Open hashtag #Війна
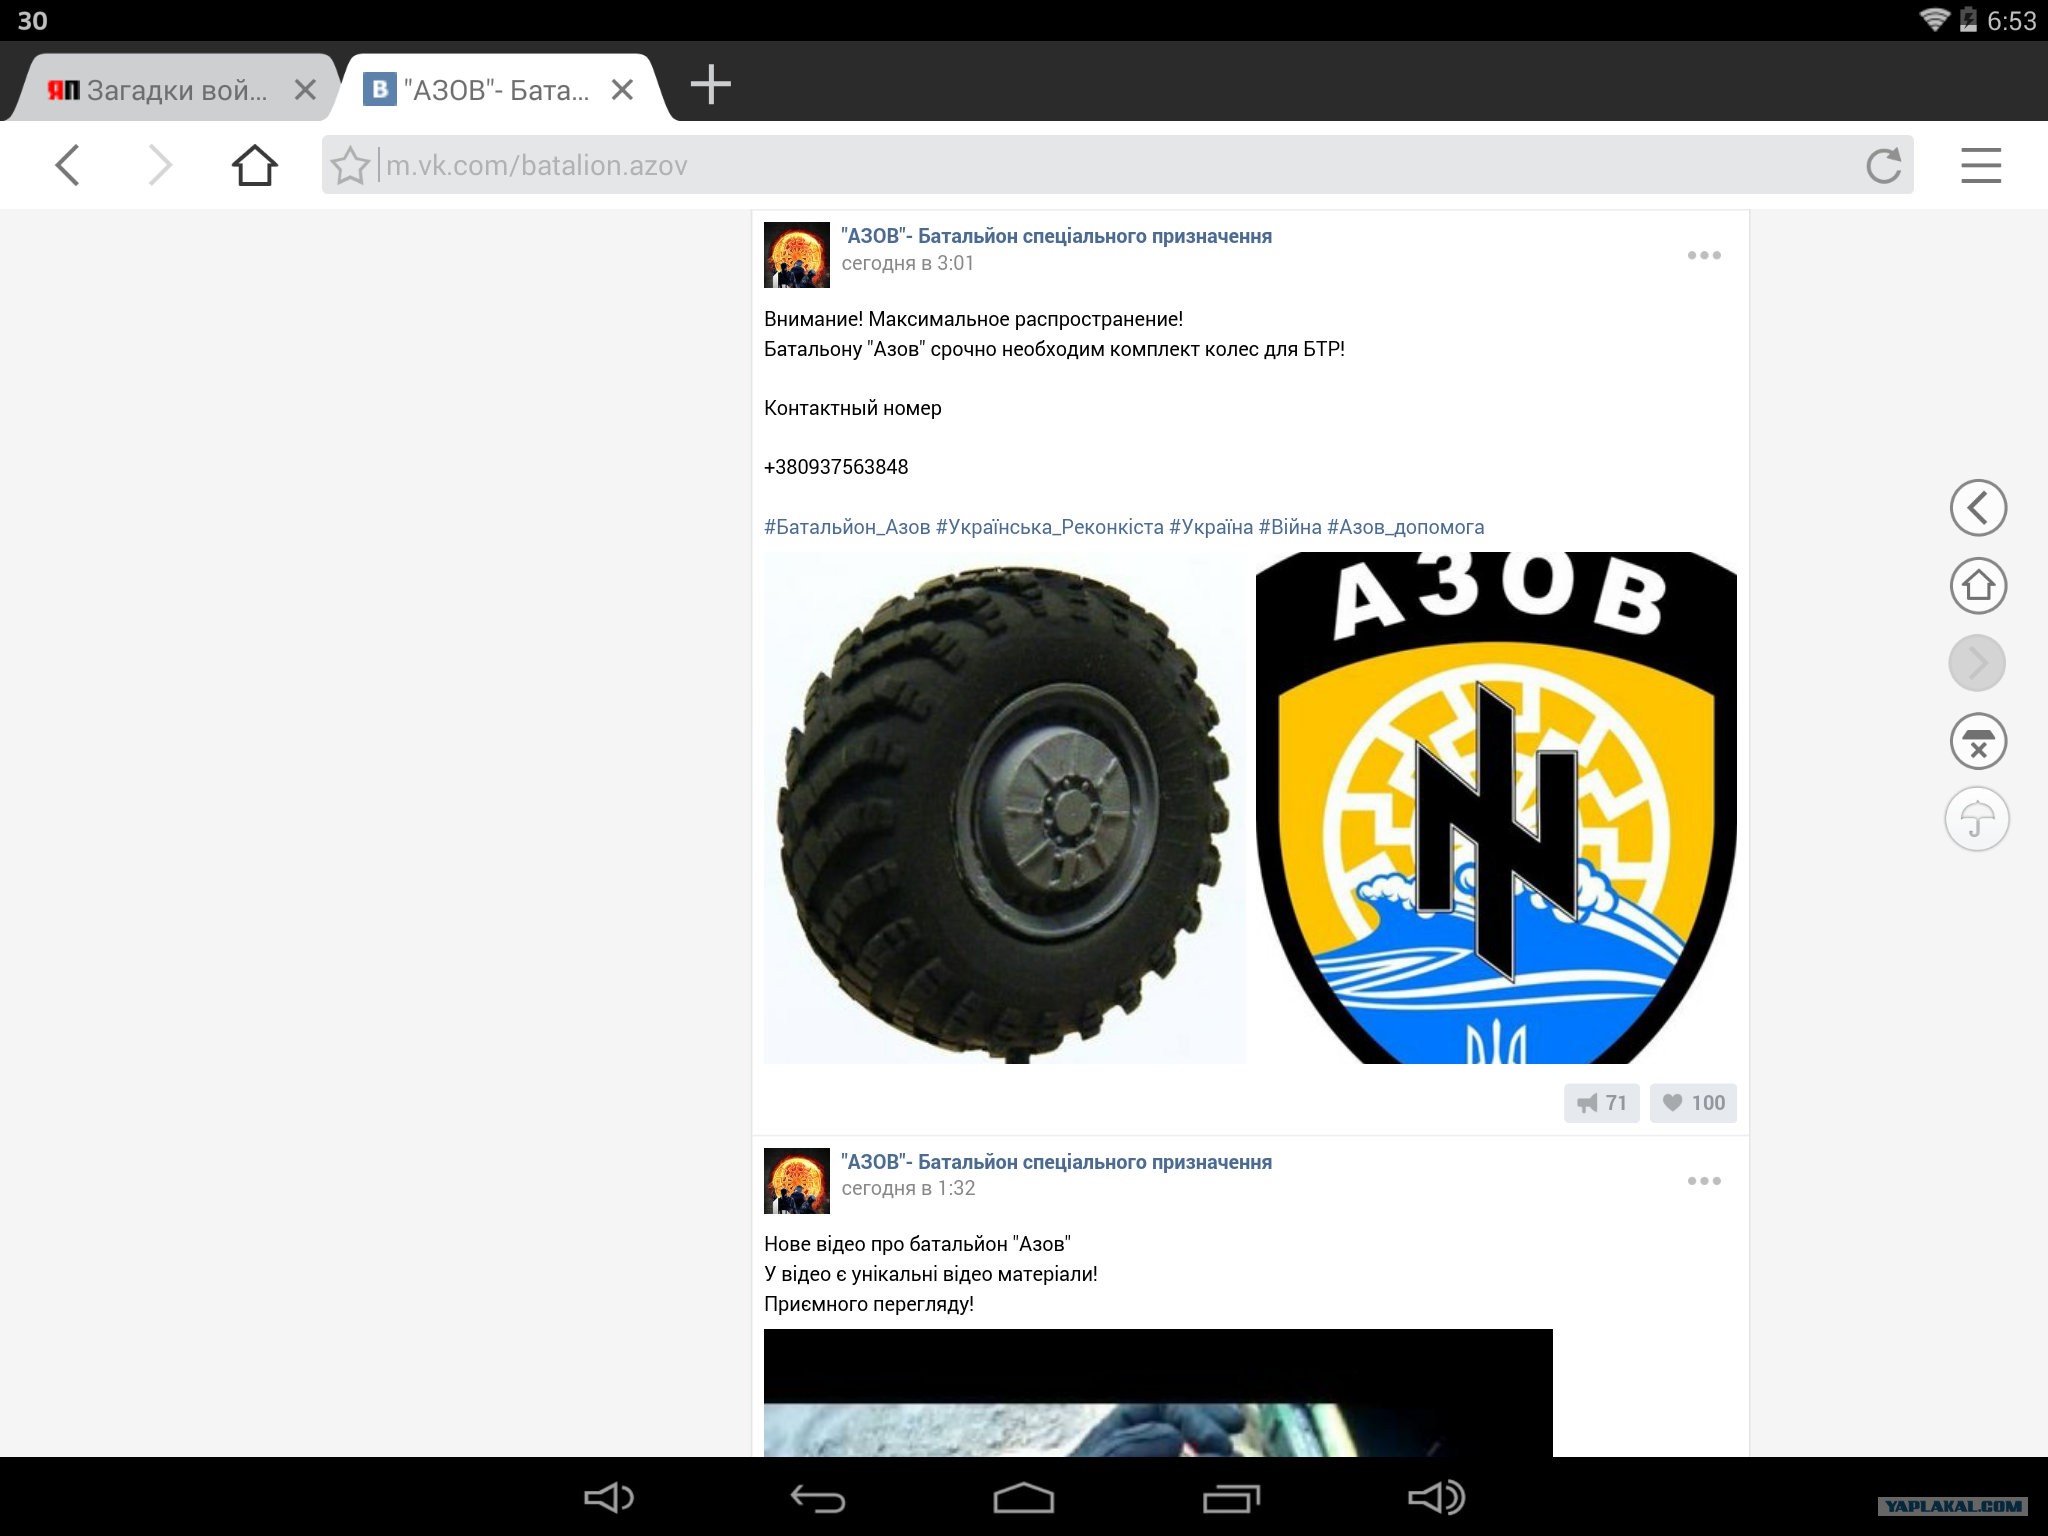Screen dimensions: 2048x1536 click(x=1290, y=527)
